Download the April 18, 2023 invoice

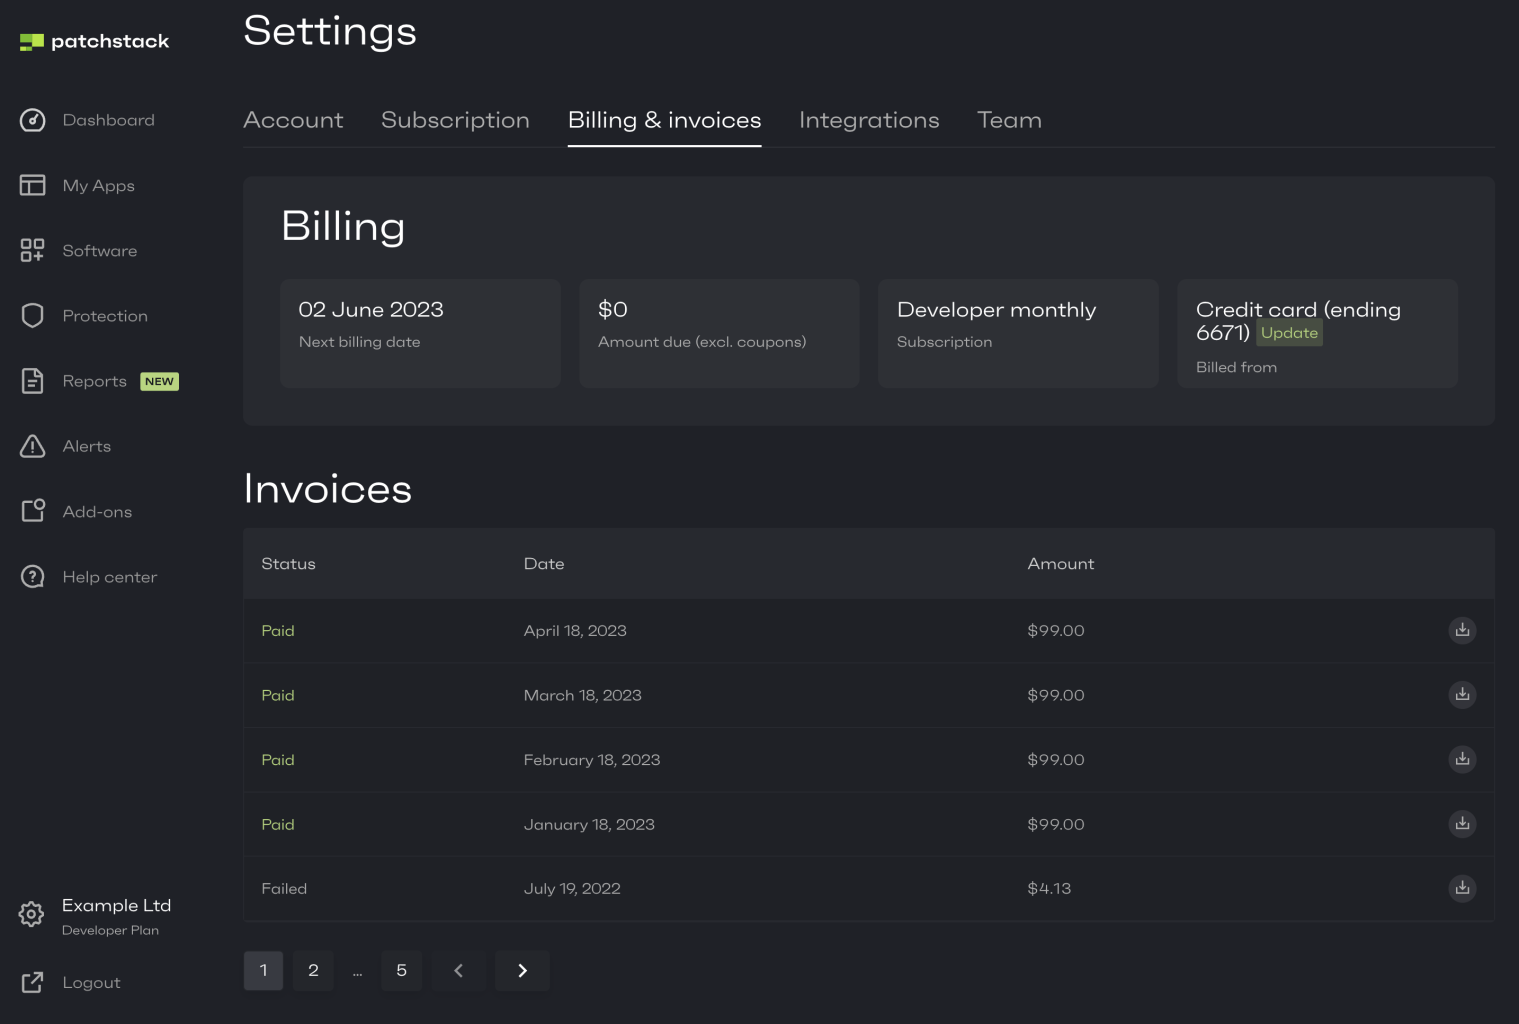[1462, 630]
